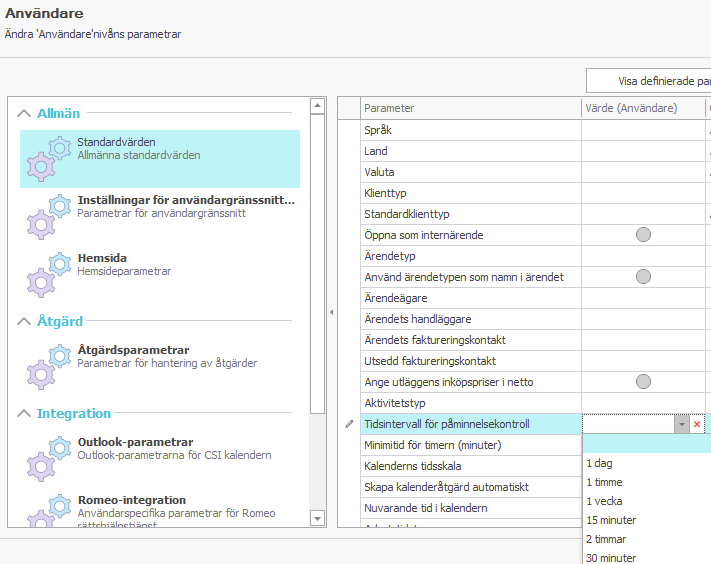Collapse the Åtgärd section
Viewport: 711px width, 564px height.
pyautogui.click(x=25, y=322)
